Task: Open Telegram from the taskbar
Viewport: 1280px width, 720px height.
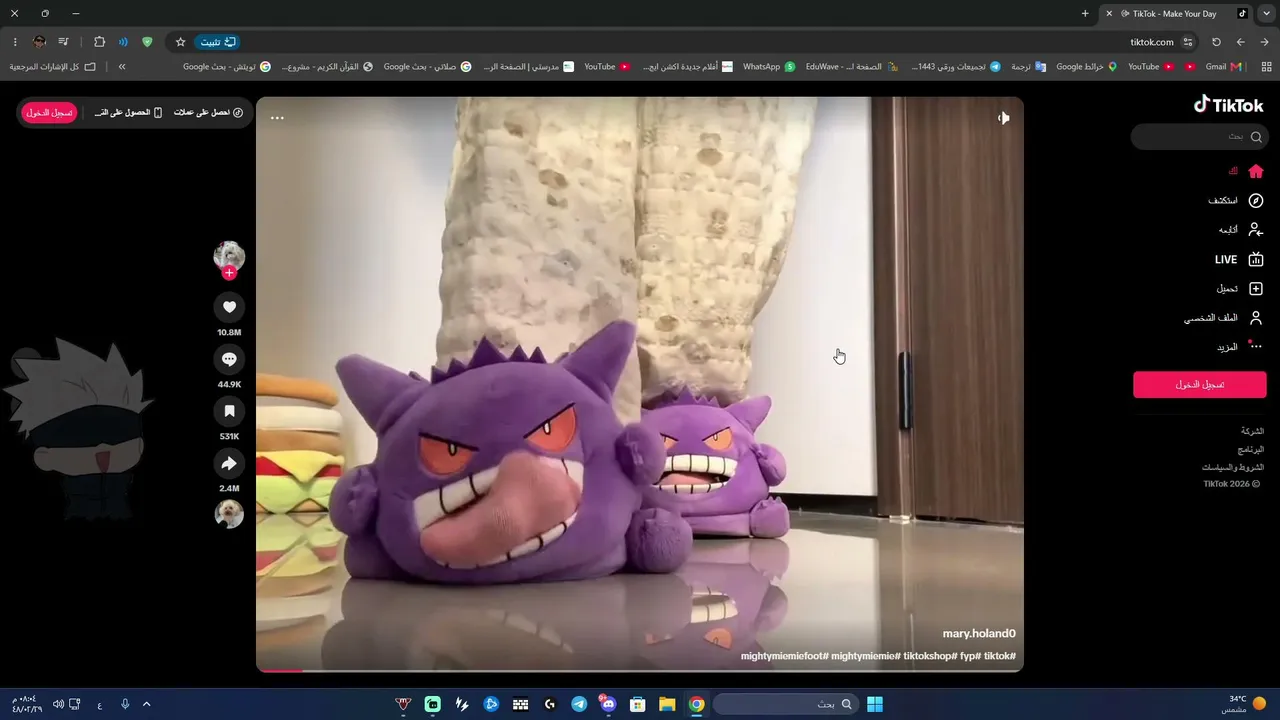Action: click(579, 704)
